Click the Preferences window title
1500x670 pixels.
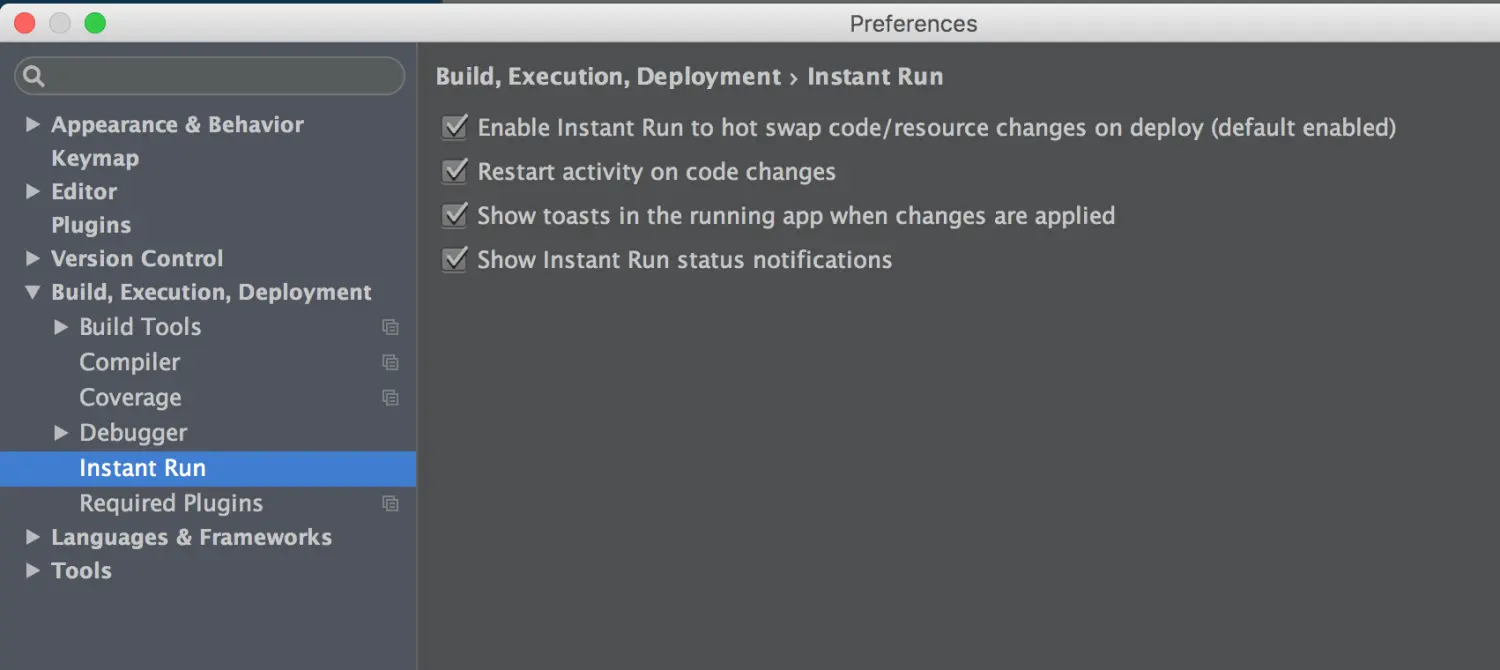913,23
